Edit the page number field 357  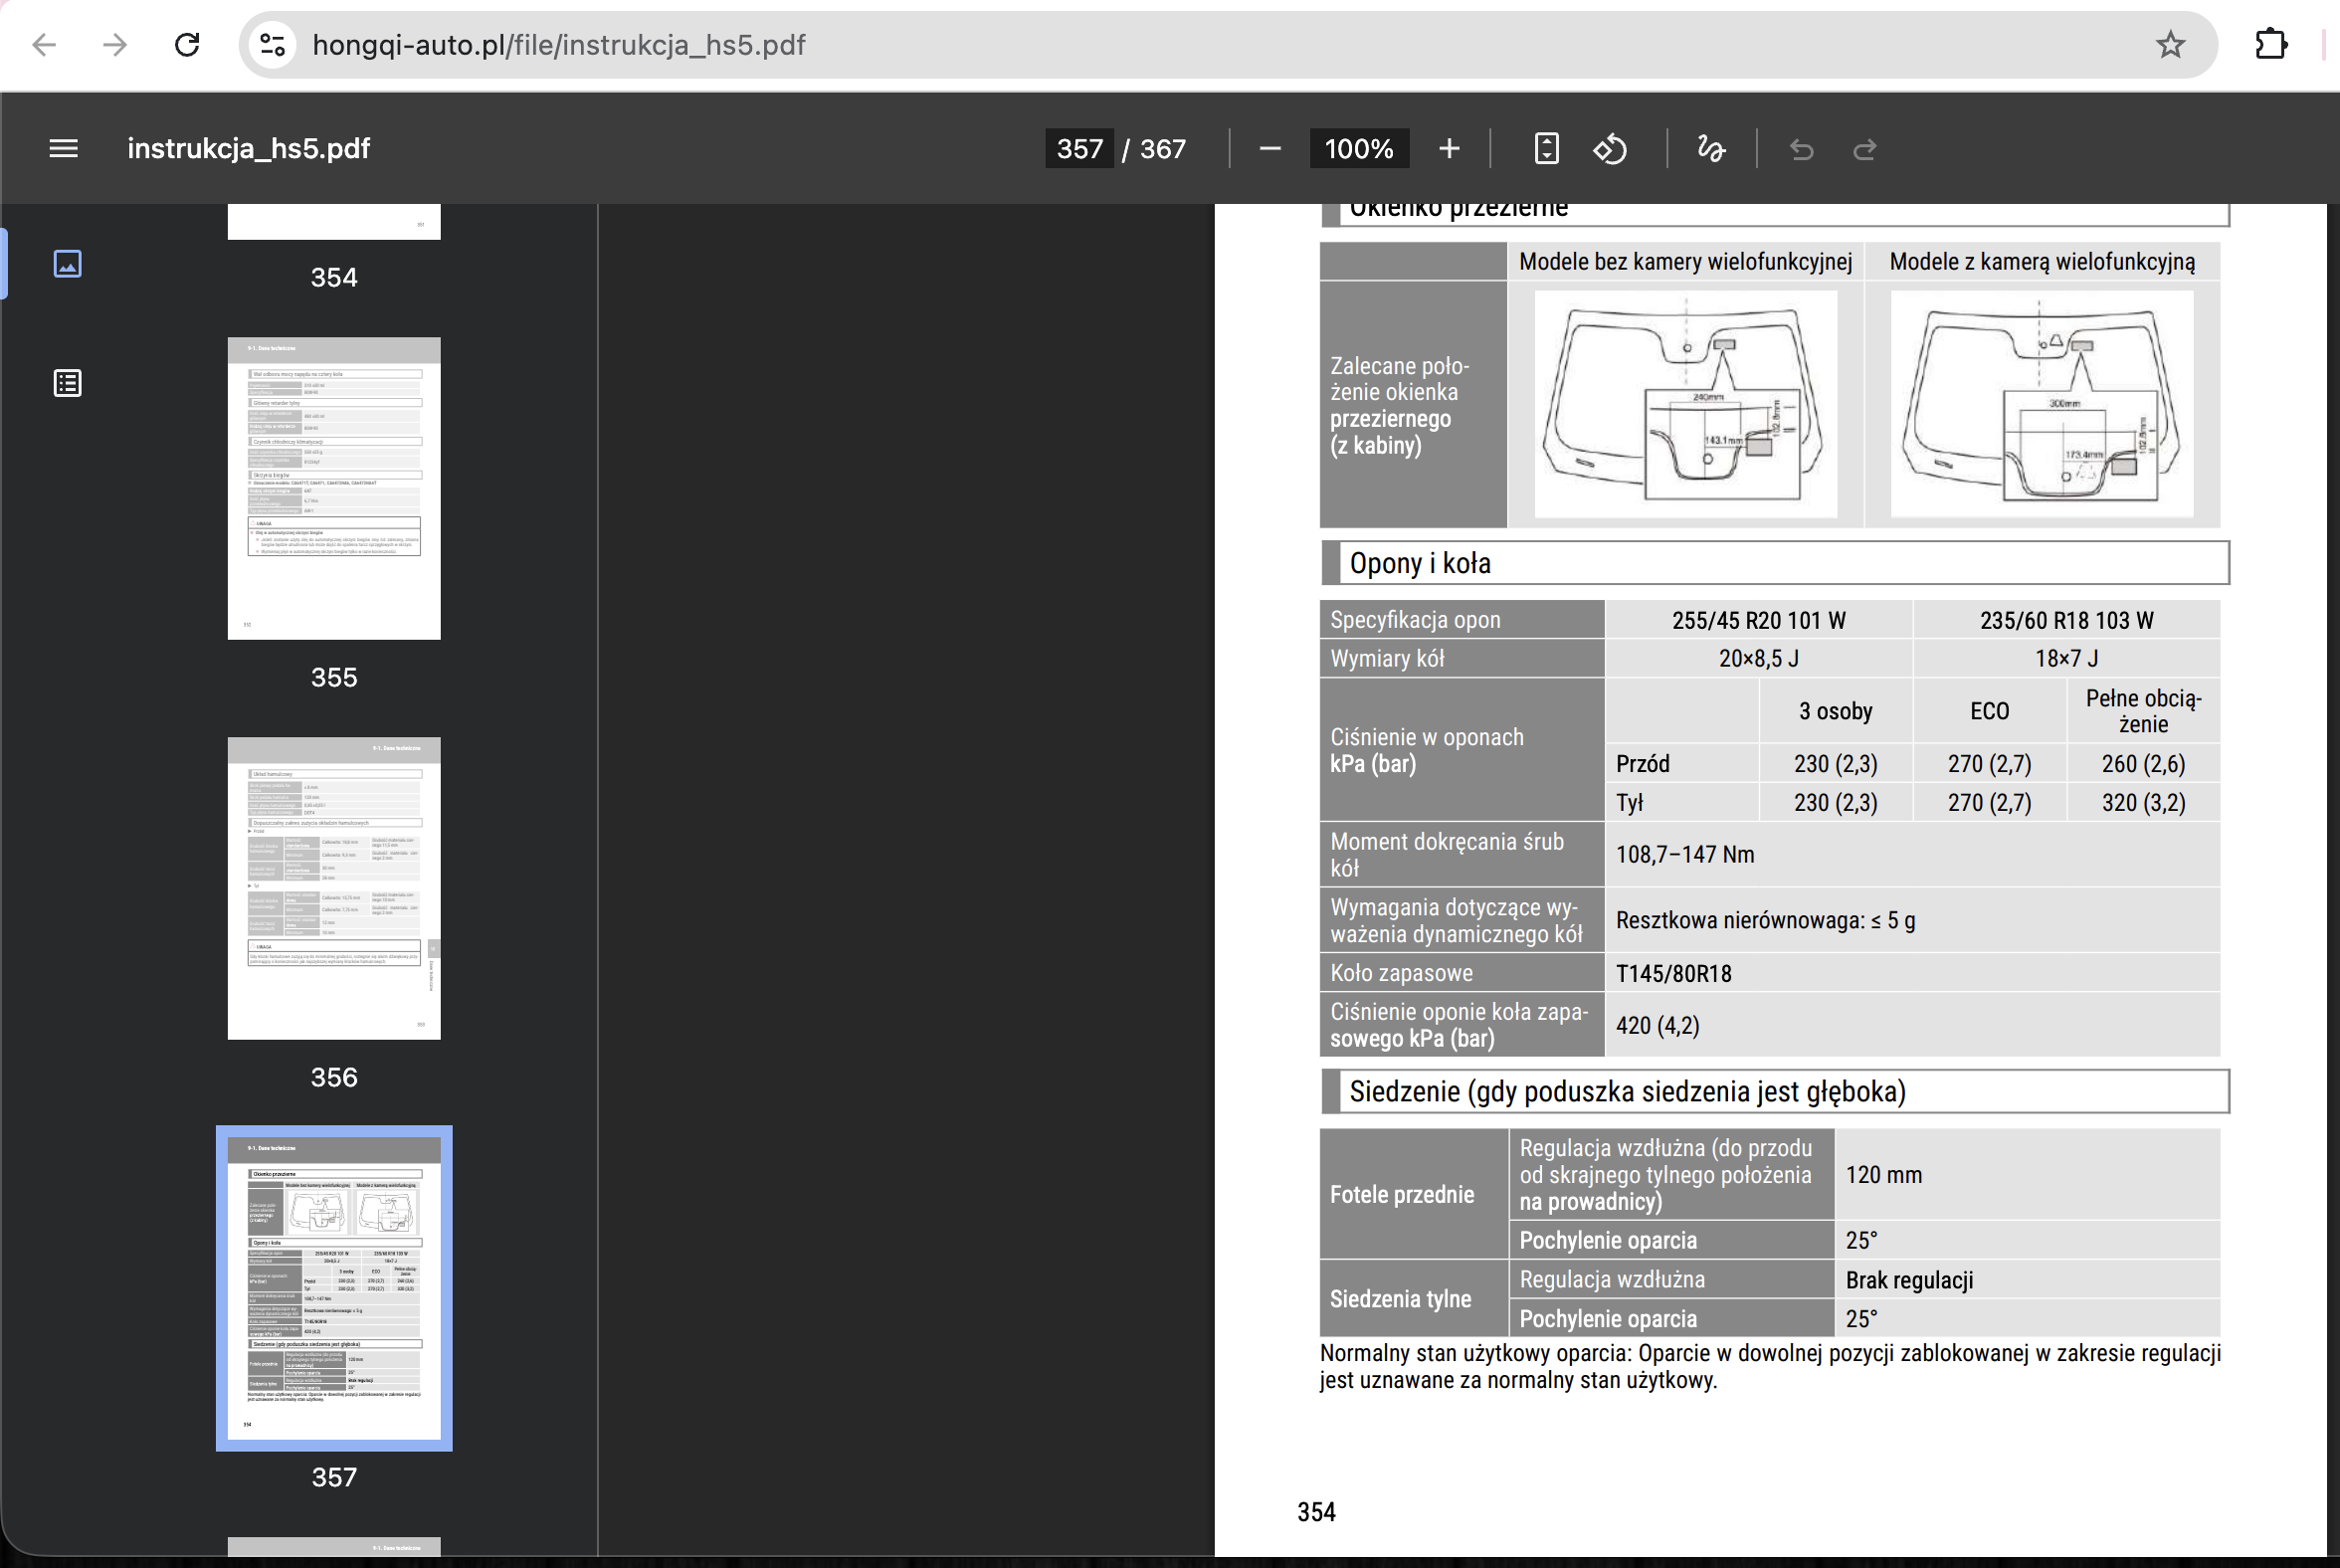coord(1079,149)
